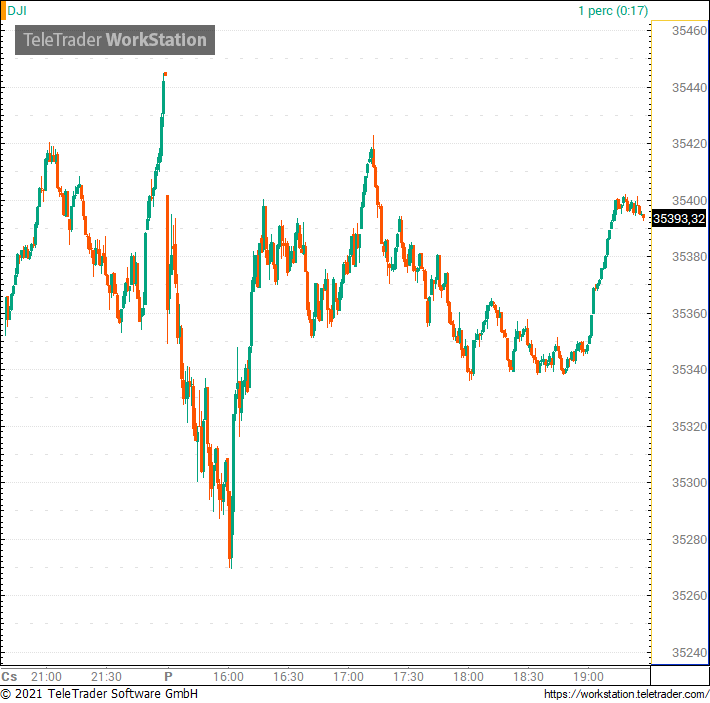This screenshot has height=703, width=710.
Task: Click the 21:30 time axis label
Action: tap(106, 677)
